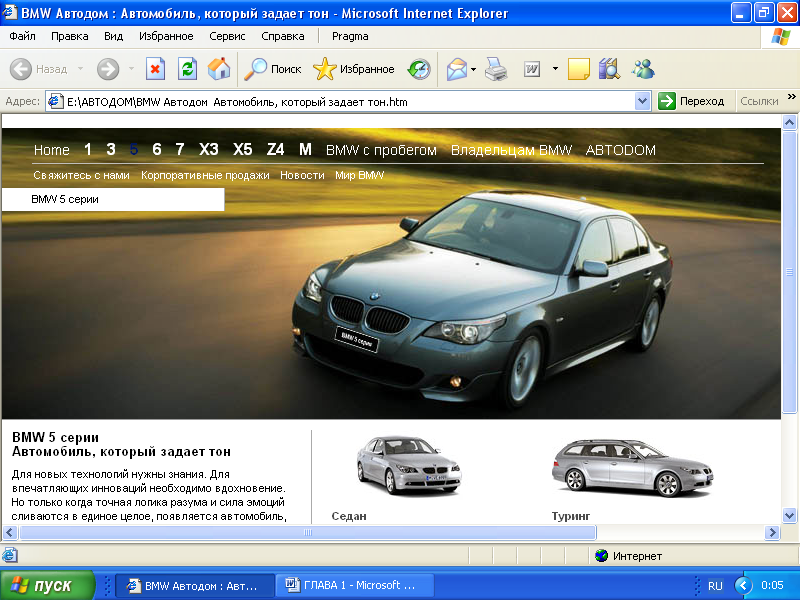Click the horizontal scrollbar right arrow
Viewport: 800px width, 600px height.
click(772, 533)
